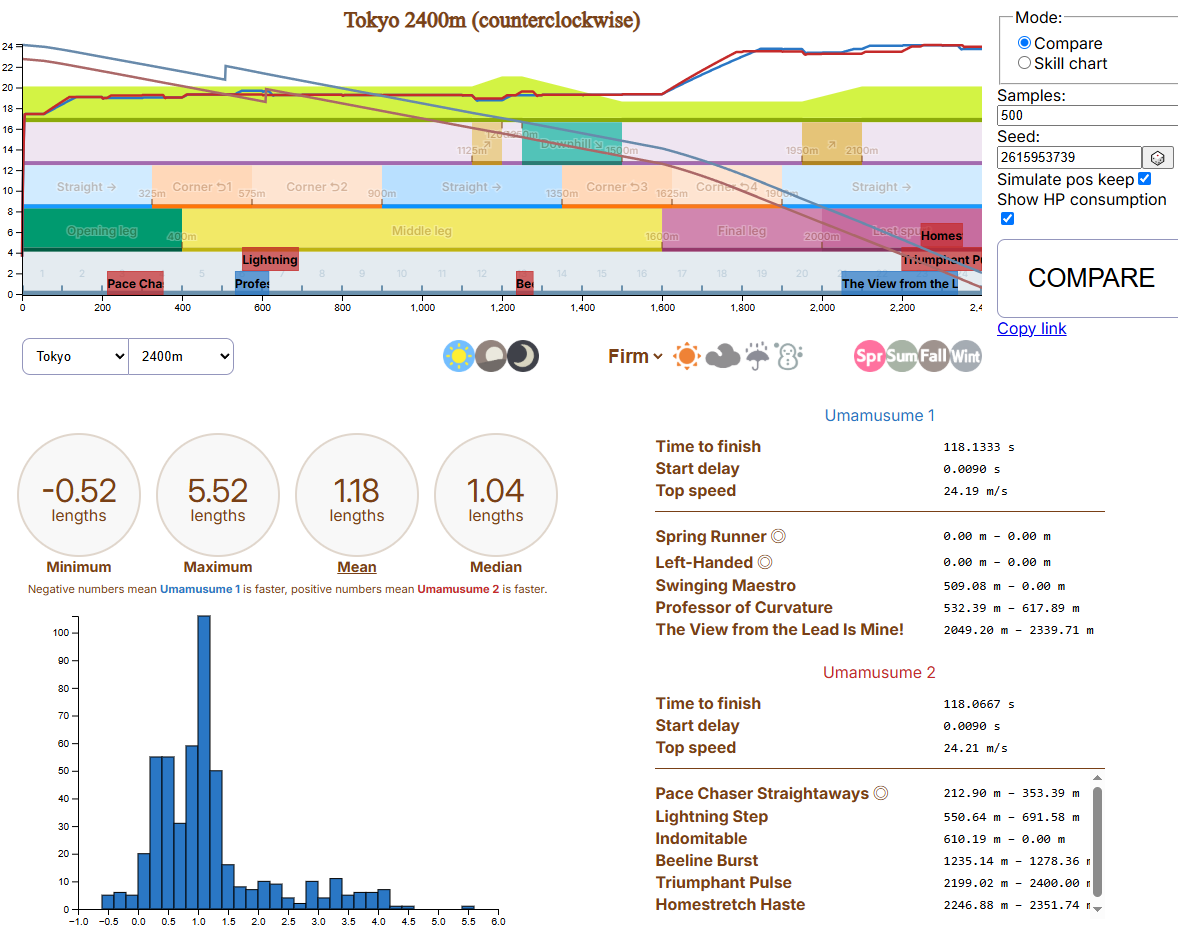Pick the Summer season badge
Viewport: 1178px width, 935px height.
coord(902,356)
